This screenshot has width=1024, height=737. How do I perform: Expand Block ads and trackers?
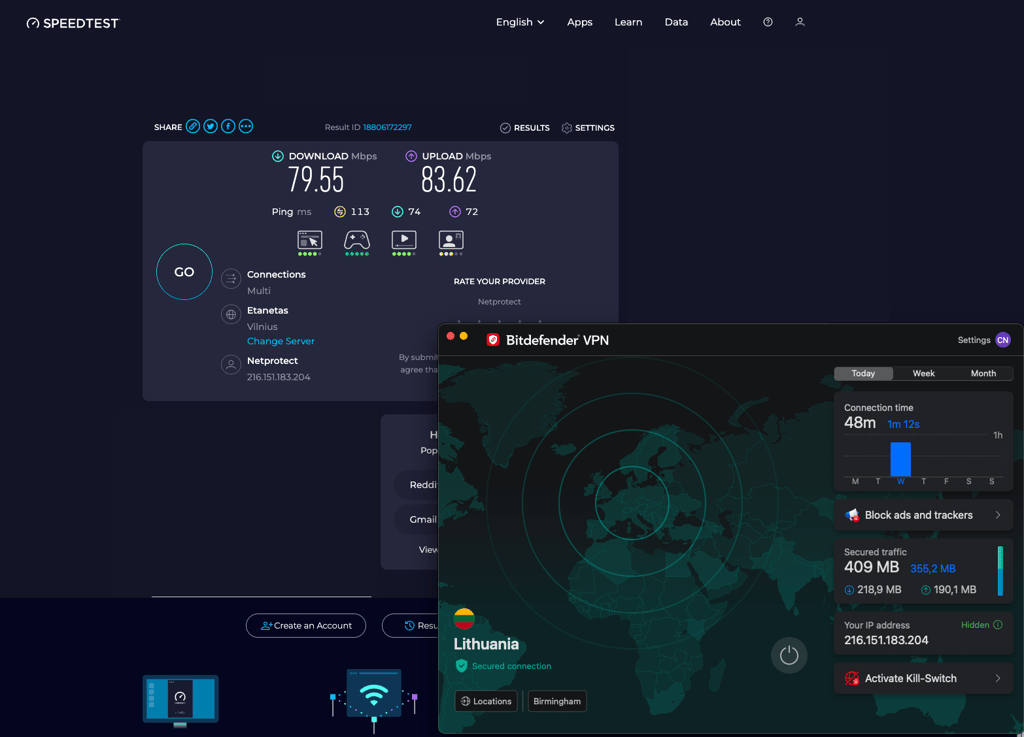point(923,515)
